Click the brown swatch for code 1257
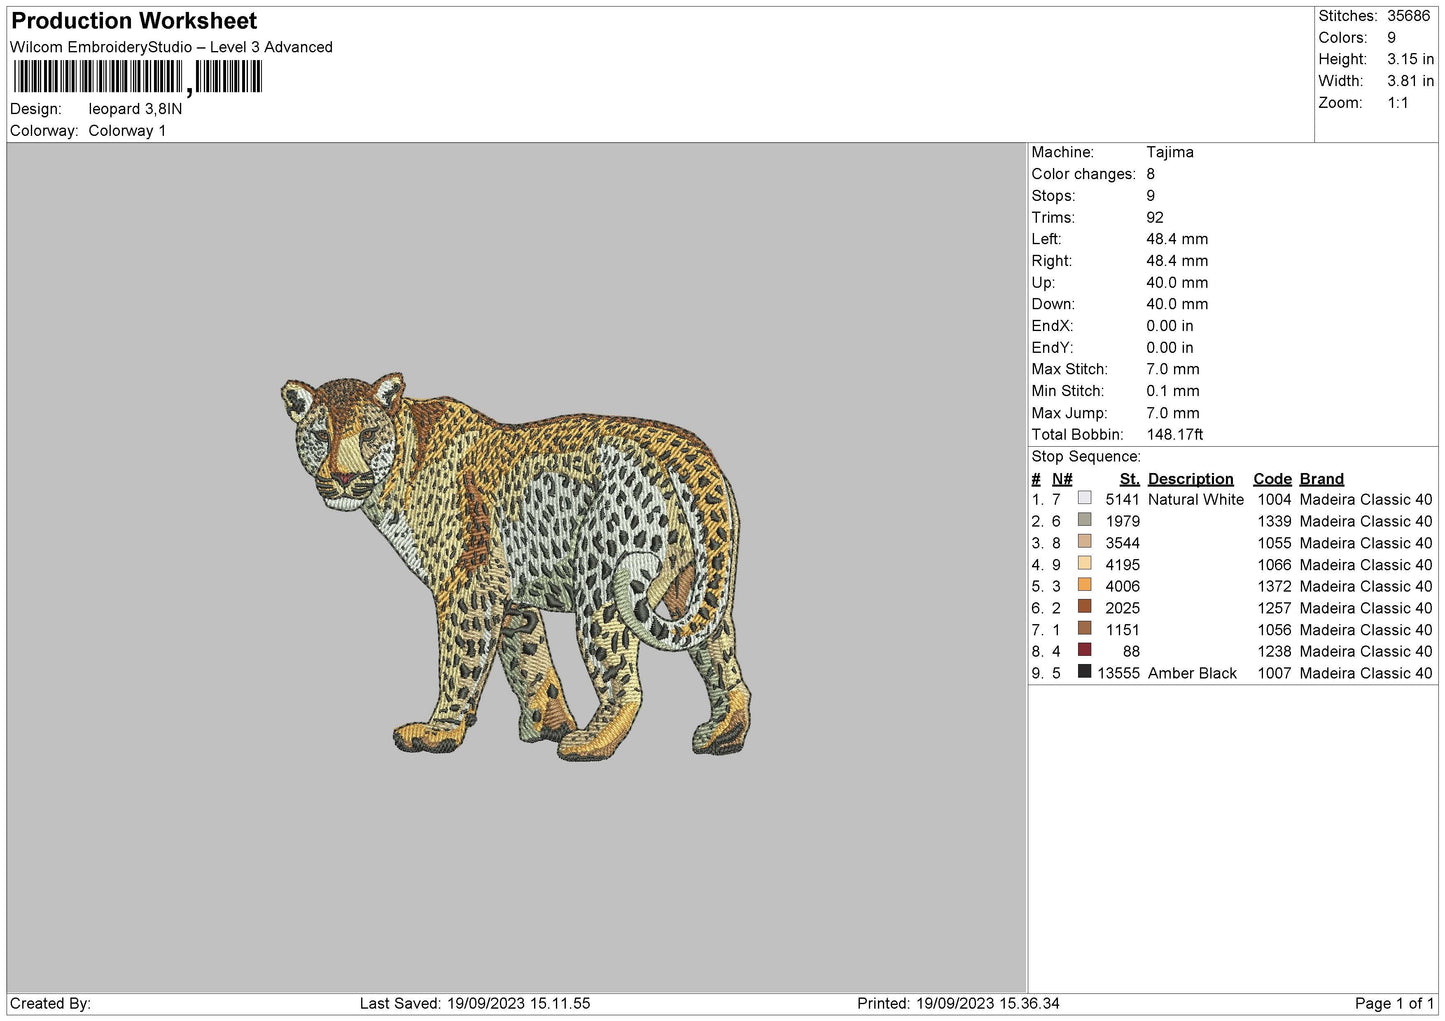1445x1021 pixels. [x=1084, y=607]
